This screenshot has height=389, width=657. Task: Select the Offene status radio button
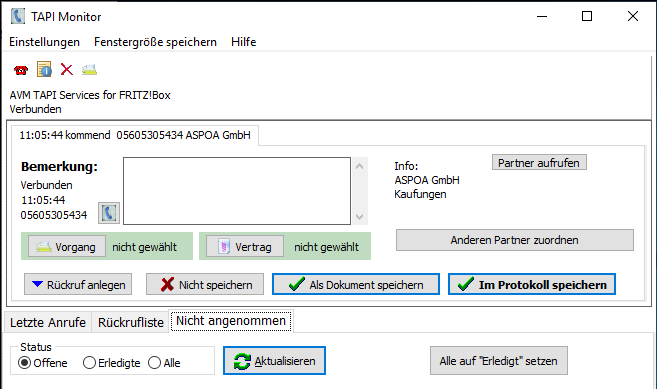[25, 363]
